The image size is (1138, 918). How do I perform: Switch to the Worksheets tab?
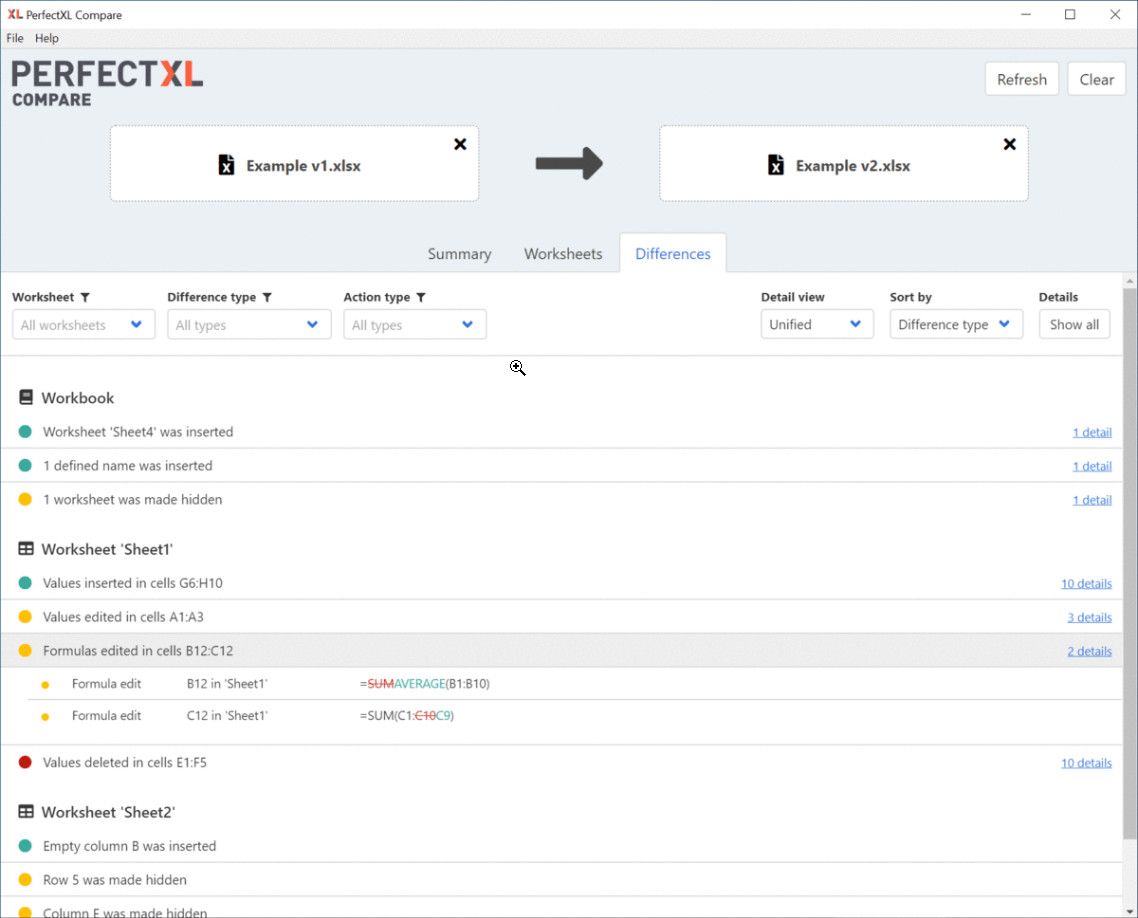563,254
